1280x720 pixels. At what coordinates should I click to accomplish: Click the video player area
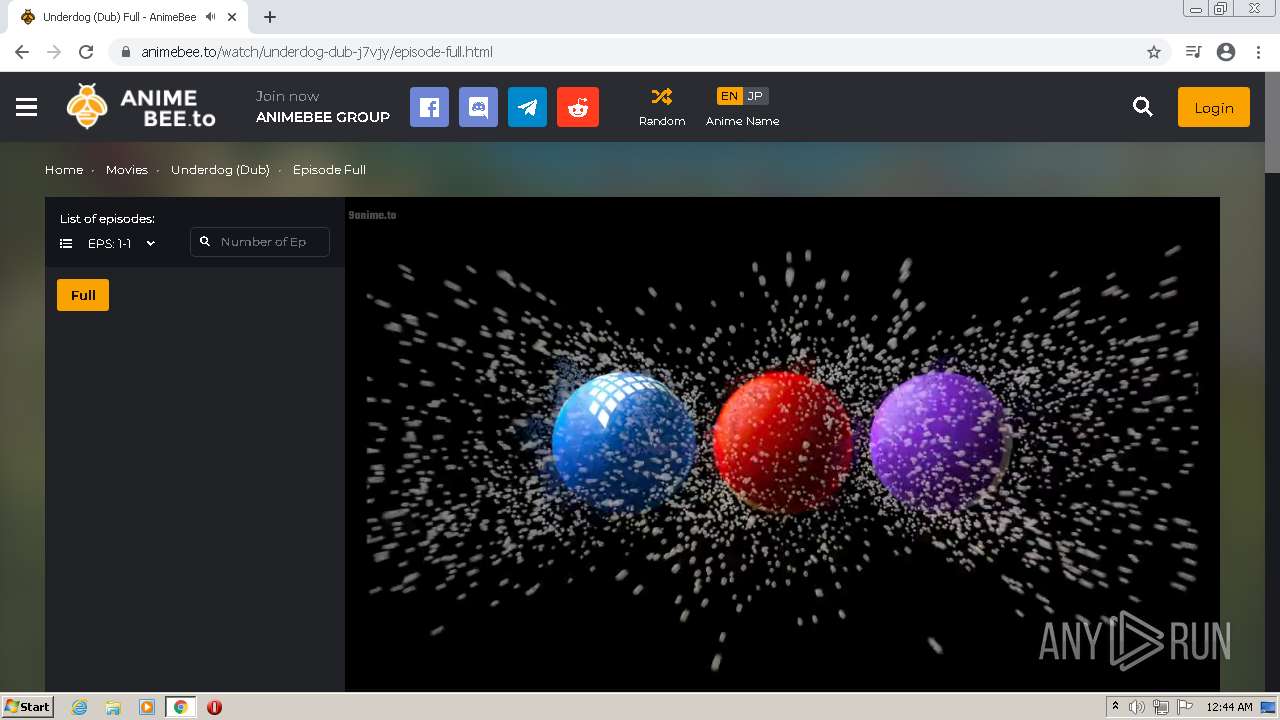point(782,443)
